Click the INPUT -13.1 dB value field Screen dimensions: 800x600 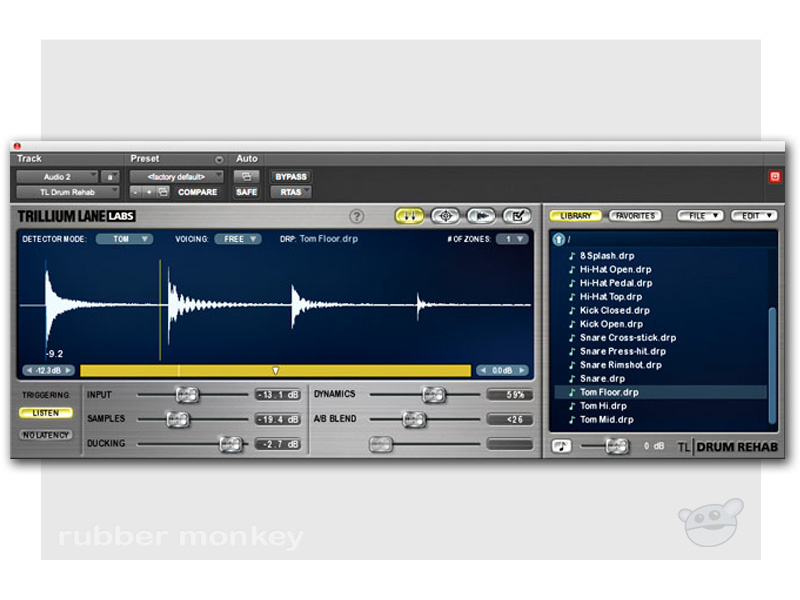pos(278,395)
